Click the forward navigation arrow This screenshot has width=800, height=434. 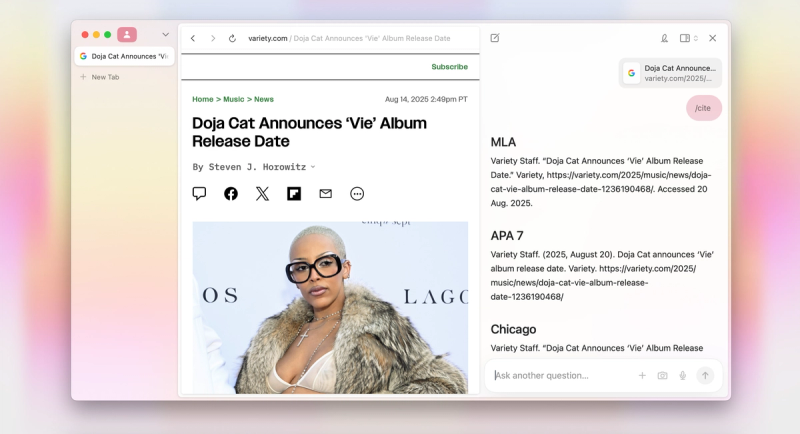coord(213,38)
